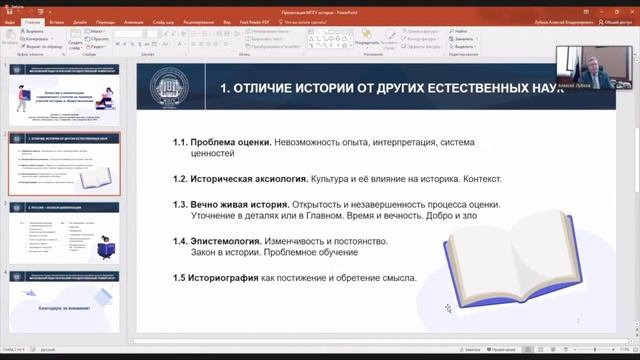640x360 pixels.
Task: Select slide 3 thumbnail in panel
Action: (x=64, y=233)
